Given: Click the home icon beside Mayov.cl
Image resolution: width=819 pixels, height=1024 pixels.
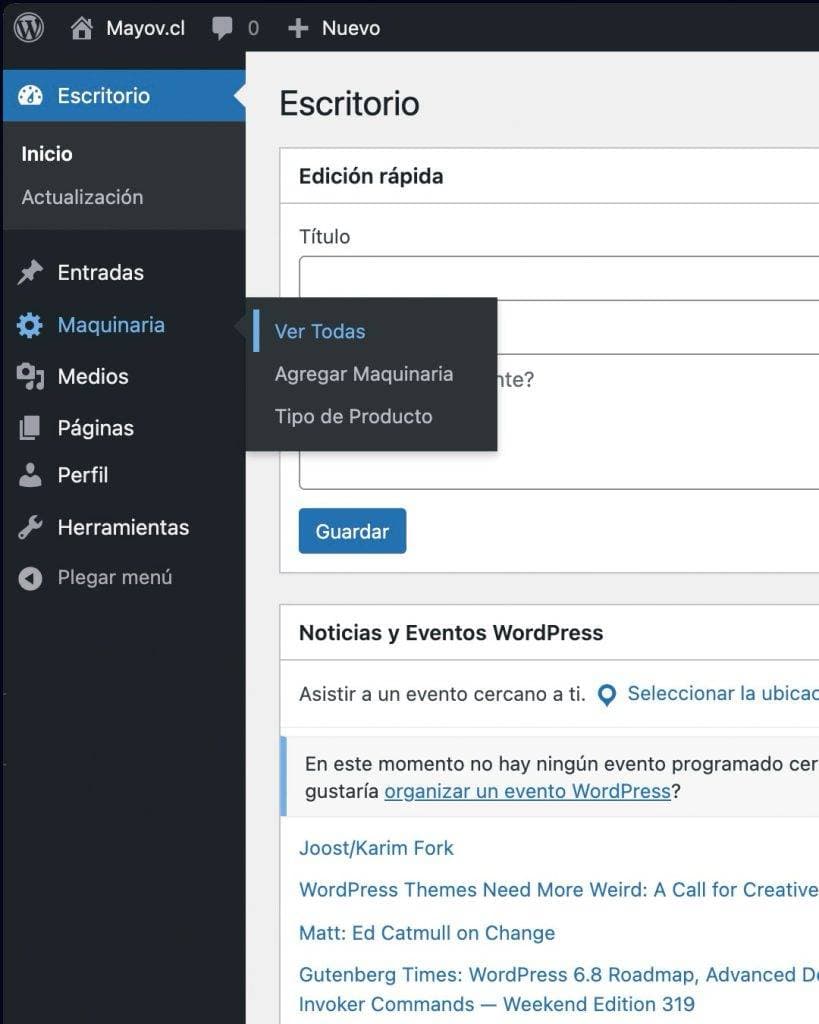Looking at the screenshot, I should tap(82, 28).
